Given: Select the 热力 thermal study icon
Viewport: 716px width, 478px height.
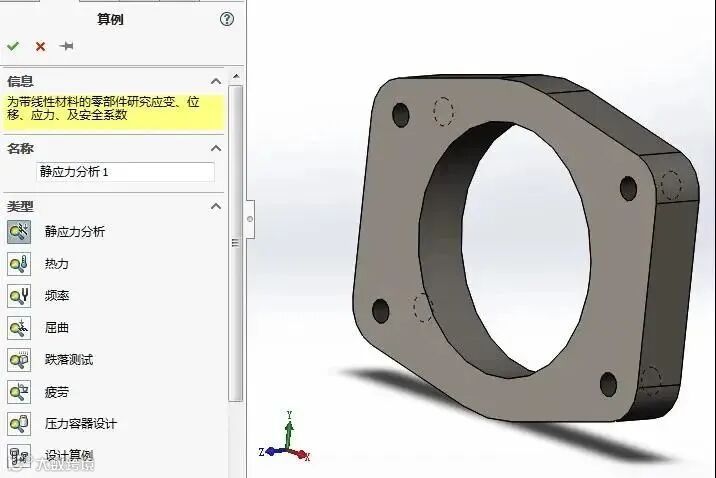Looking at the screenshot, I should coord(19,264).
